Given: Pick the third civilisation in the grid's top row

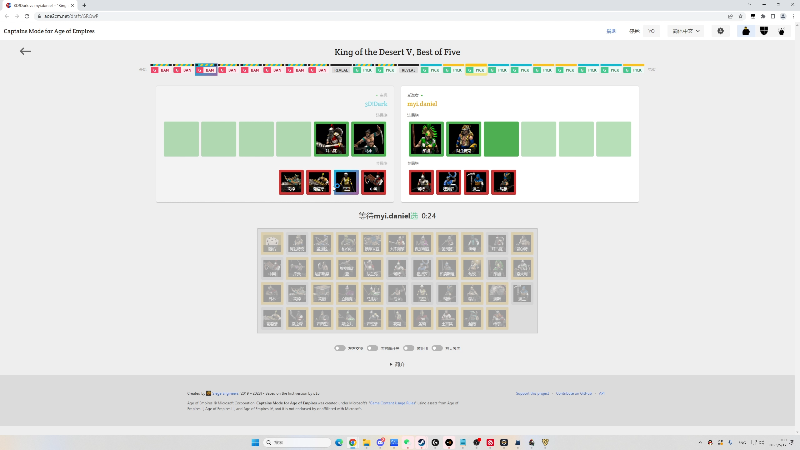Looking at the screenshot, I should point(322,243).
